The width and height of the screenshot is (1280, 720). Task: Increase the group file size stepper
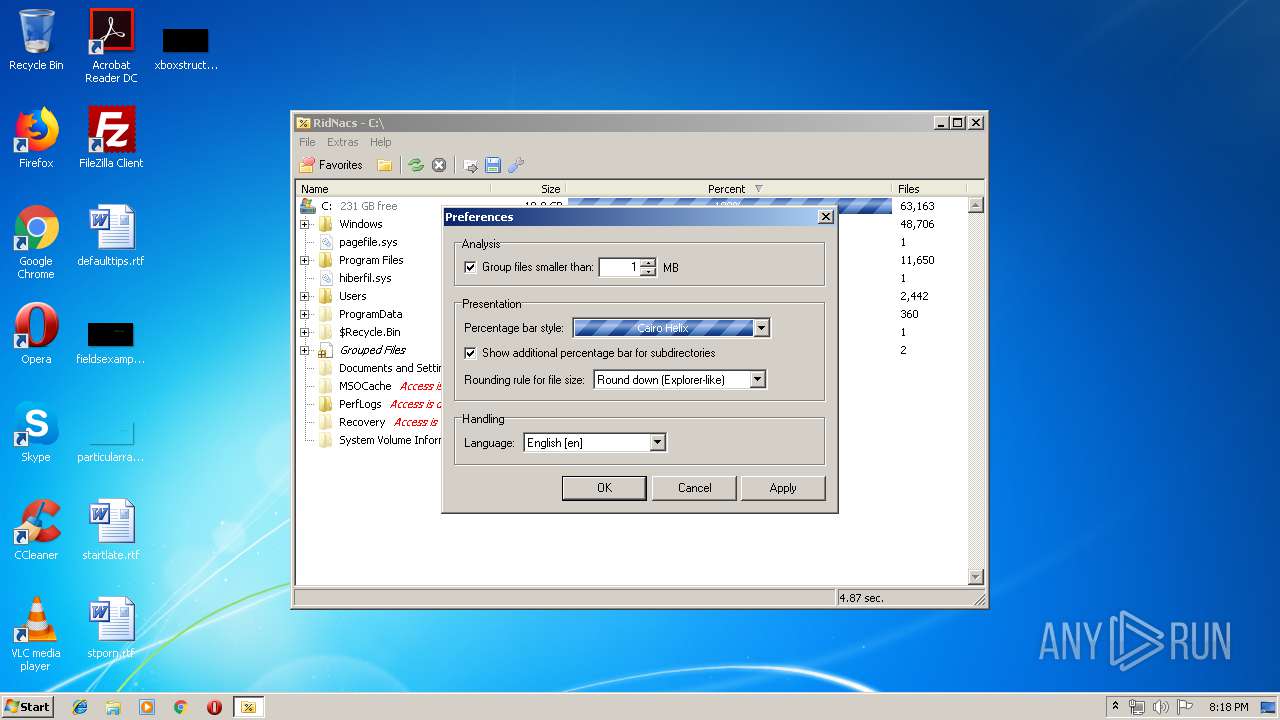(x=648, y=263)
